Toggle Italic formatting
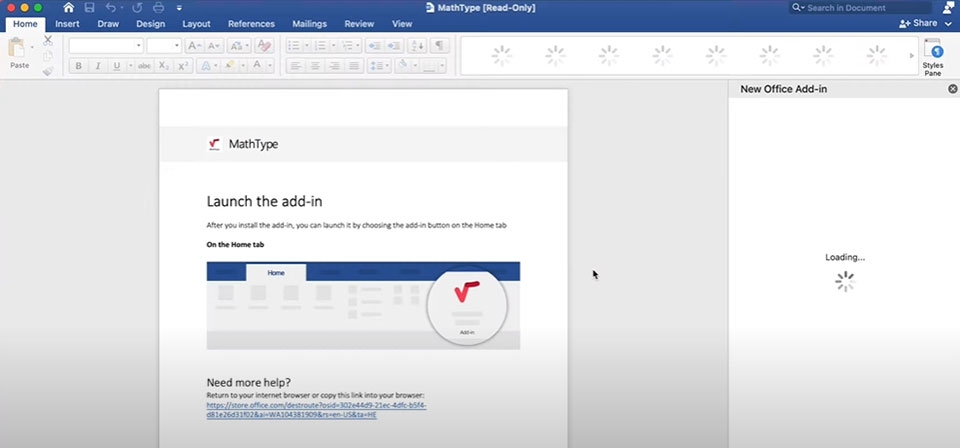 pos(98,66)
